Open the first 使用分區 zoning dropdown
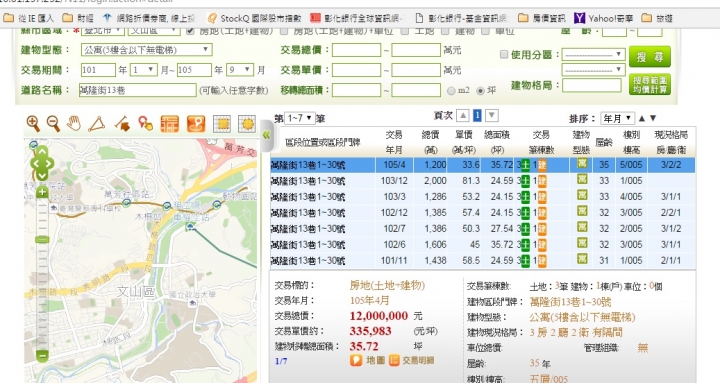The width and height of the screenshot is (720, 383). coord(593,55)
